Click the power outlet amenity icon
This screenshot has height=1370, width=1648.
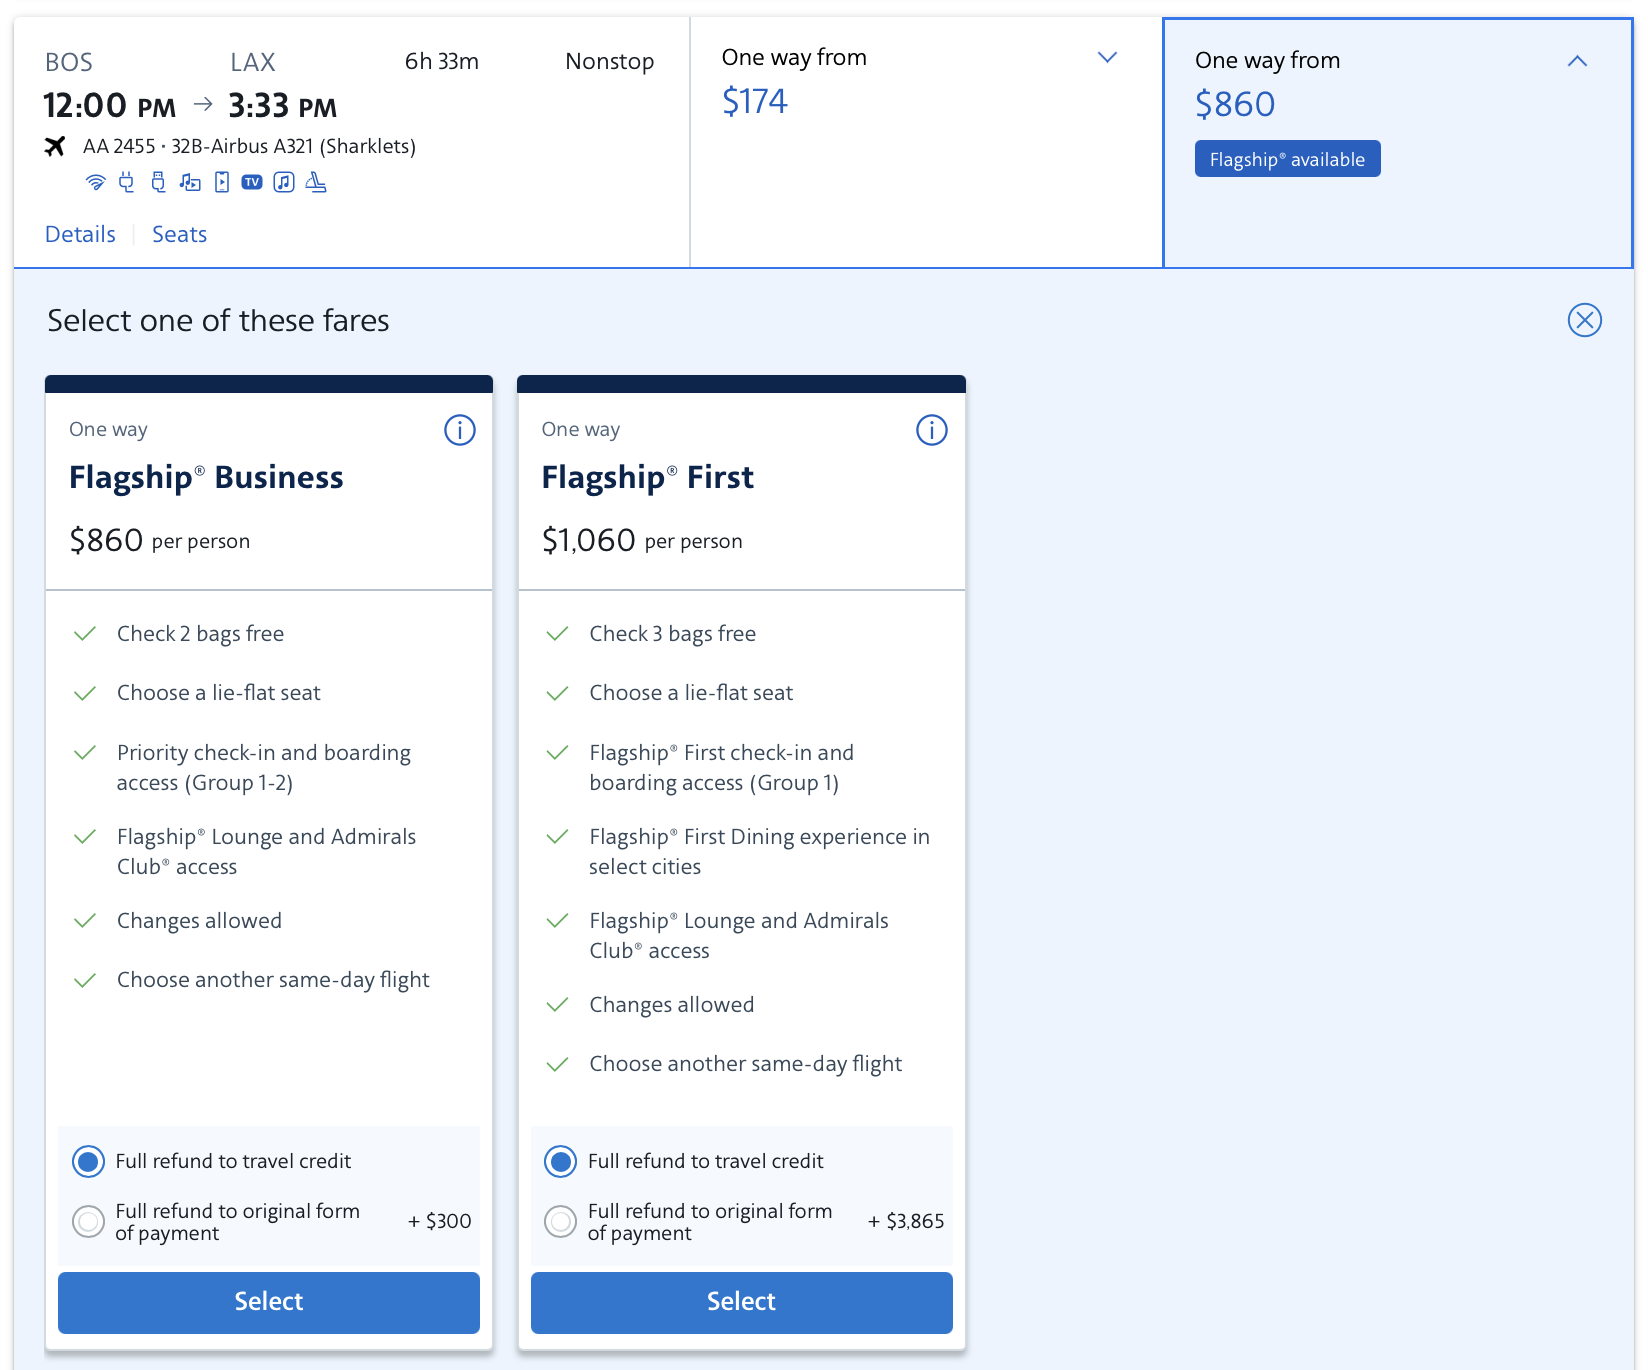pyautogui.click(x=126, y=182)
